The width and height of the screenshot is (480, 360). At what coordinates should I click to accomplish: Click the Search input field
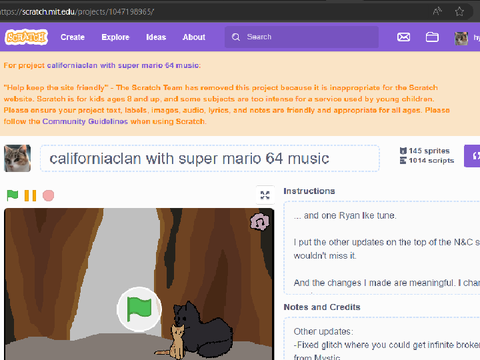coord(302,37)
